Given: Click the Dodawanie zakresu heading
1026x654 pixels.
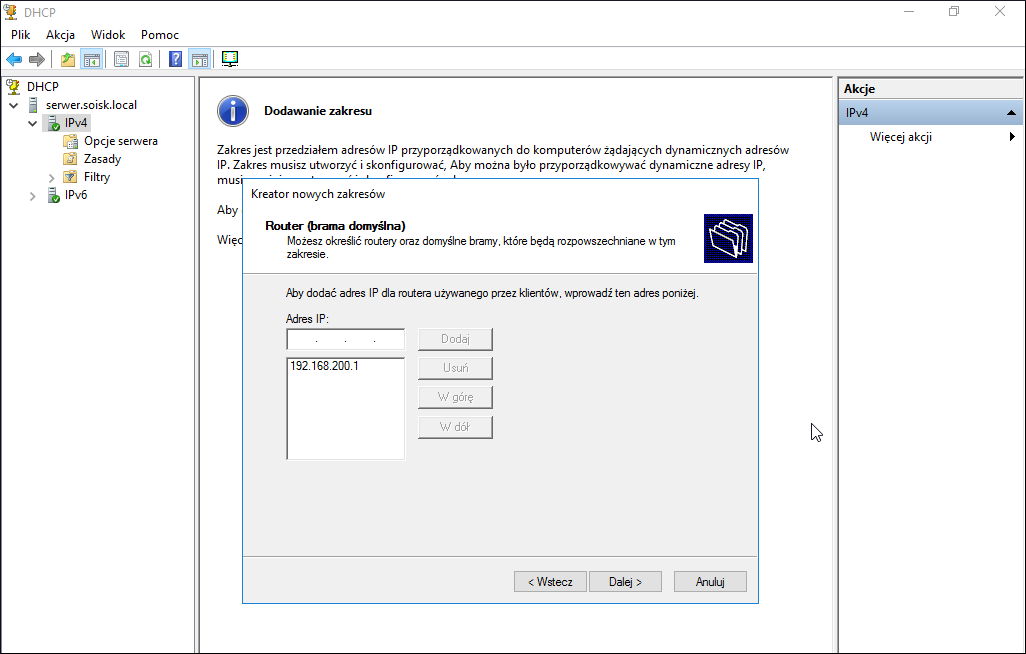Looking at the screenshot, I should pos(318,111).
